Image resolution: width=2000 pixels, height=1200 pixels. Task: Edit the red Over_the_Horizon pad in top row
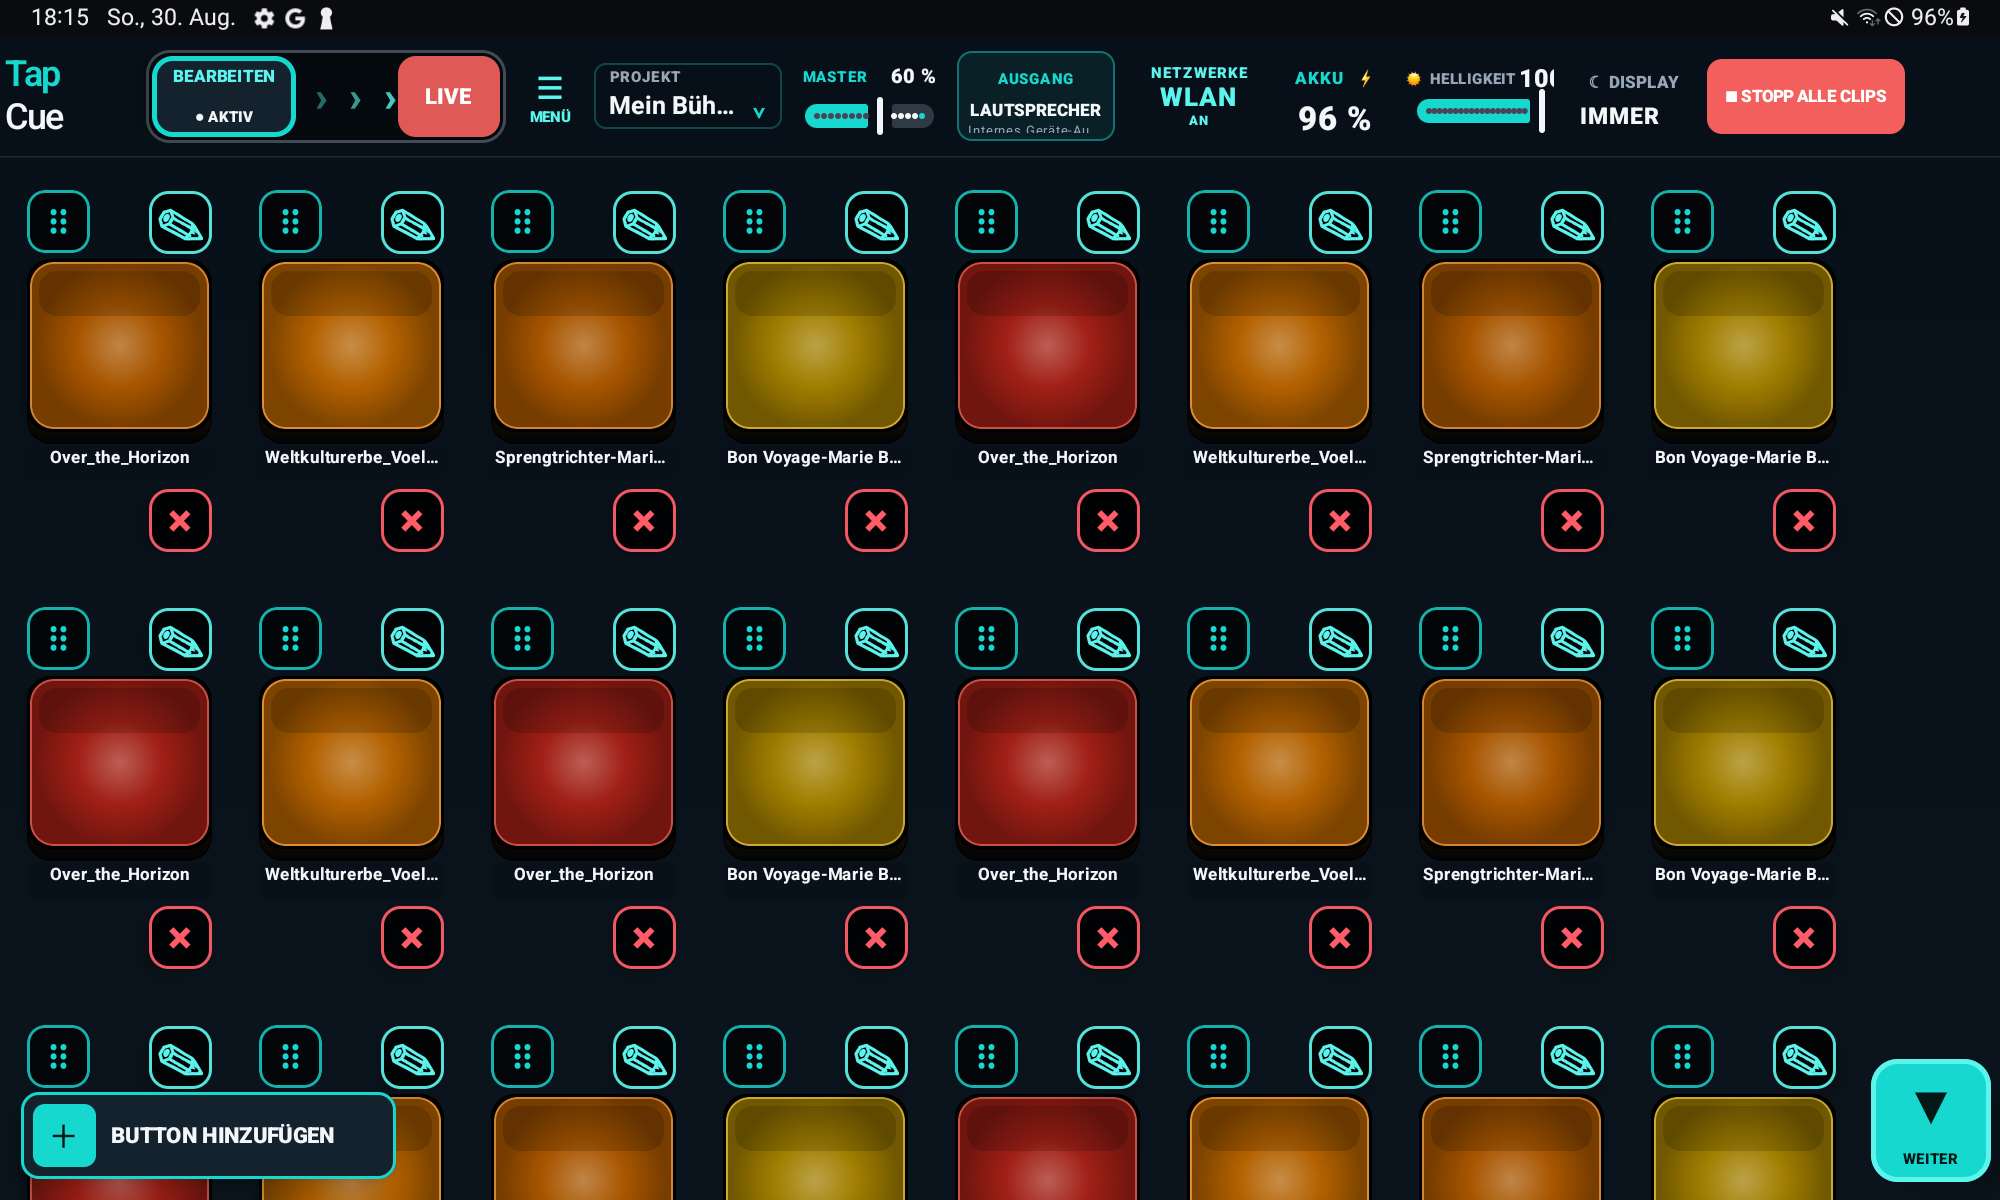point(1108,222)
